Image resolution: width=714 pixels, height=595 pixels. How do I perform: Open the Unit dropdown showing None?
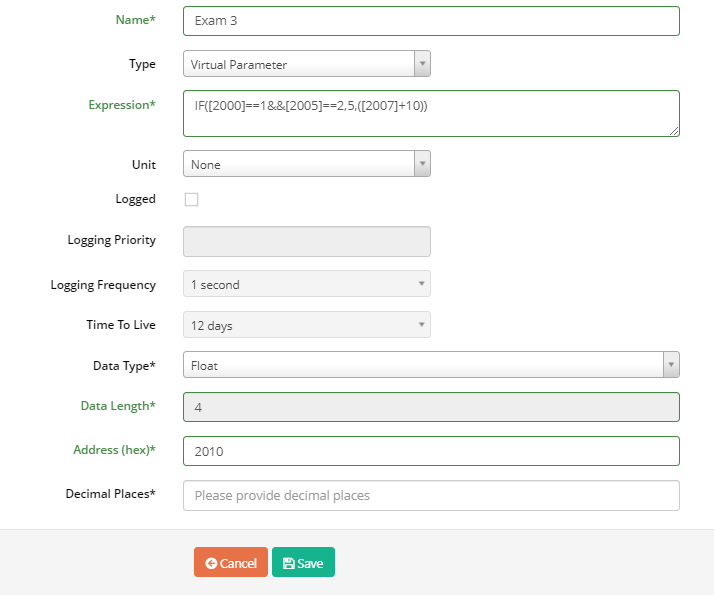point(306,163)
